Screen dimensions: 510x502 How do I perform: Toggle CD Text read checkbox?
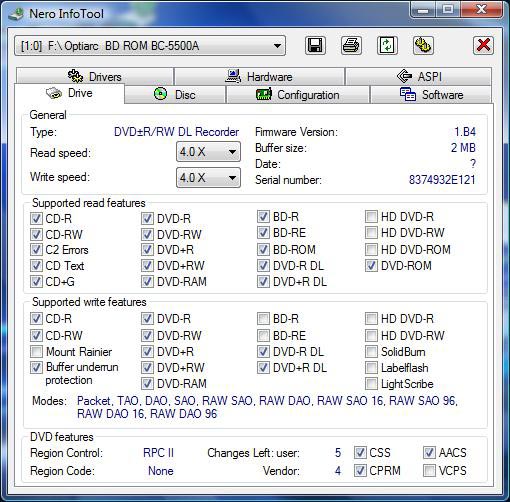pos(36,266)
